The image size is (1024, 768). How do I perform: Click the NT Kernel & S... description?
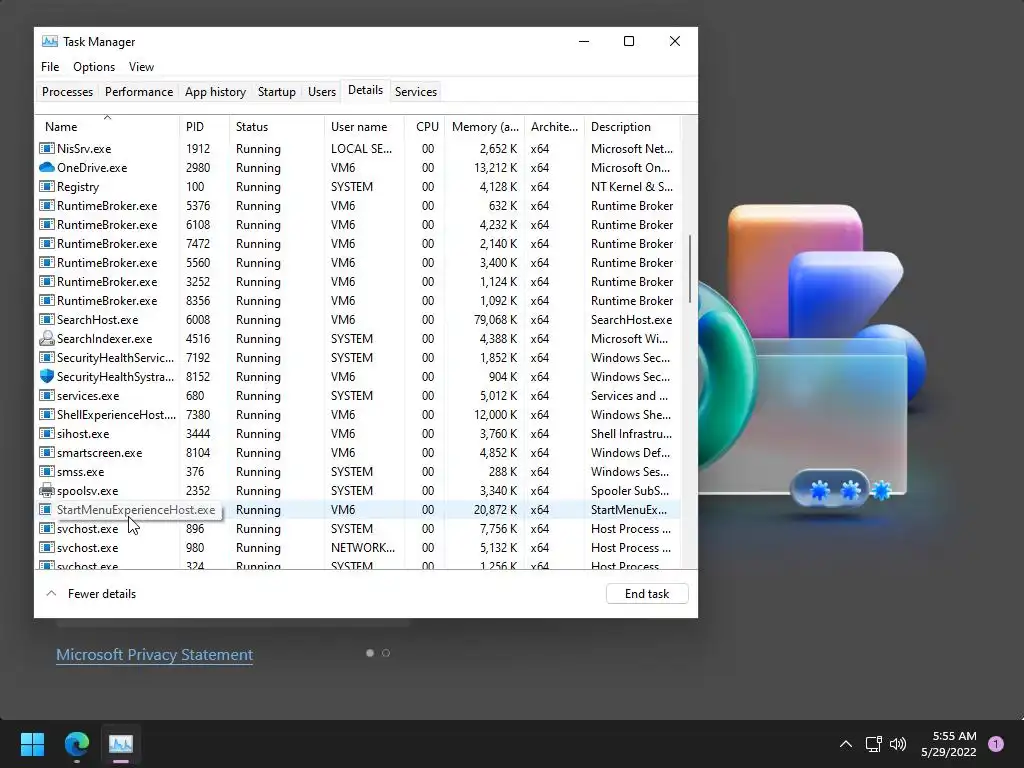[632, 186]
